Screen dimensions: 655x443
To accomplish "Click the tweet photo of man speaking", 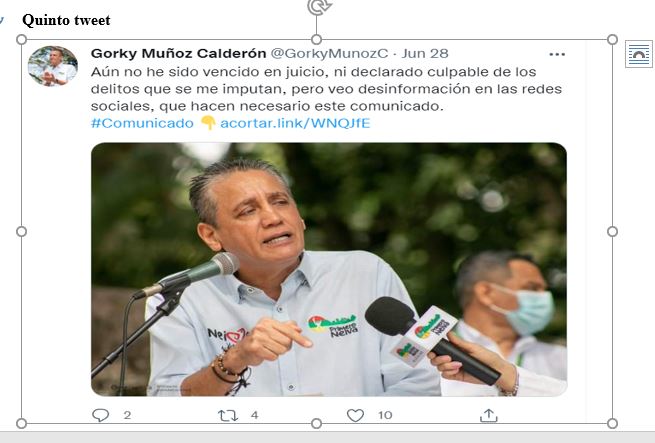I will click(x=329, y=270).
